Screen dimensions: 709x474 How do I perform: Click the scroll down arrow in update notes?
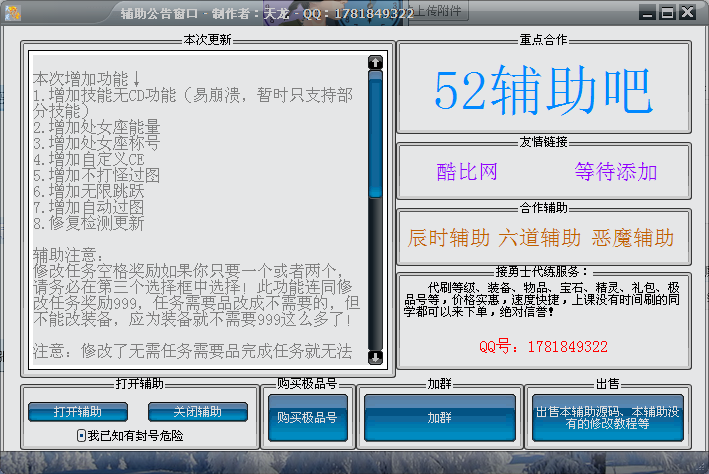click(375, 357)
